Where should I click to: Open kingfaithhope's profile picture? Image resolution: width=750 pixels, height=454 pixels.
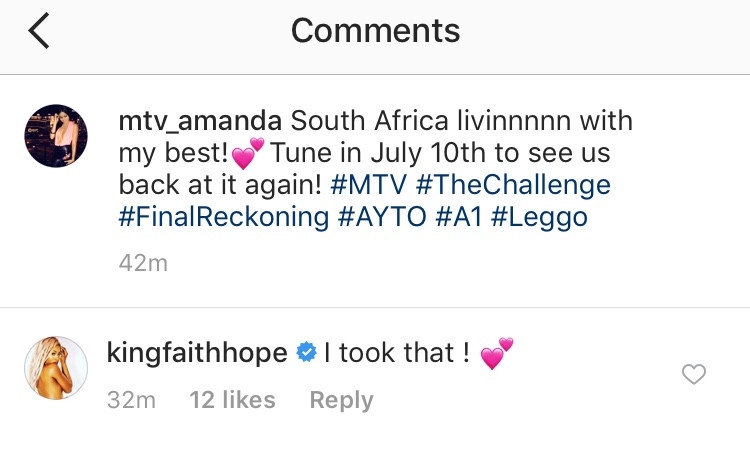coord(56,367)
